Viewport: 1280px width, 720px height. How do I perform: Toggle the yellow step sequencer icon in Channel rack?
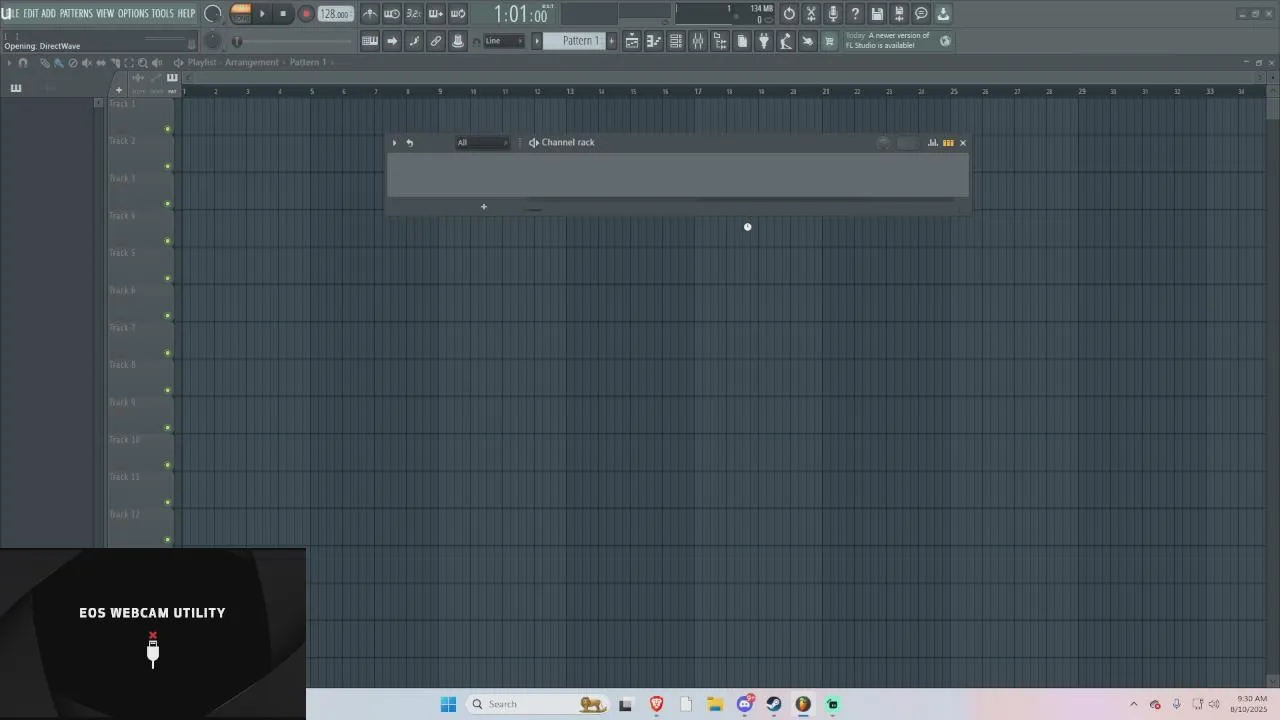click(948, 143)
